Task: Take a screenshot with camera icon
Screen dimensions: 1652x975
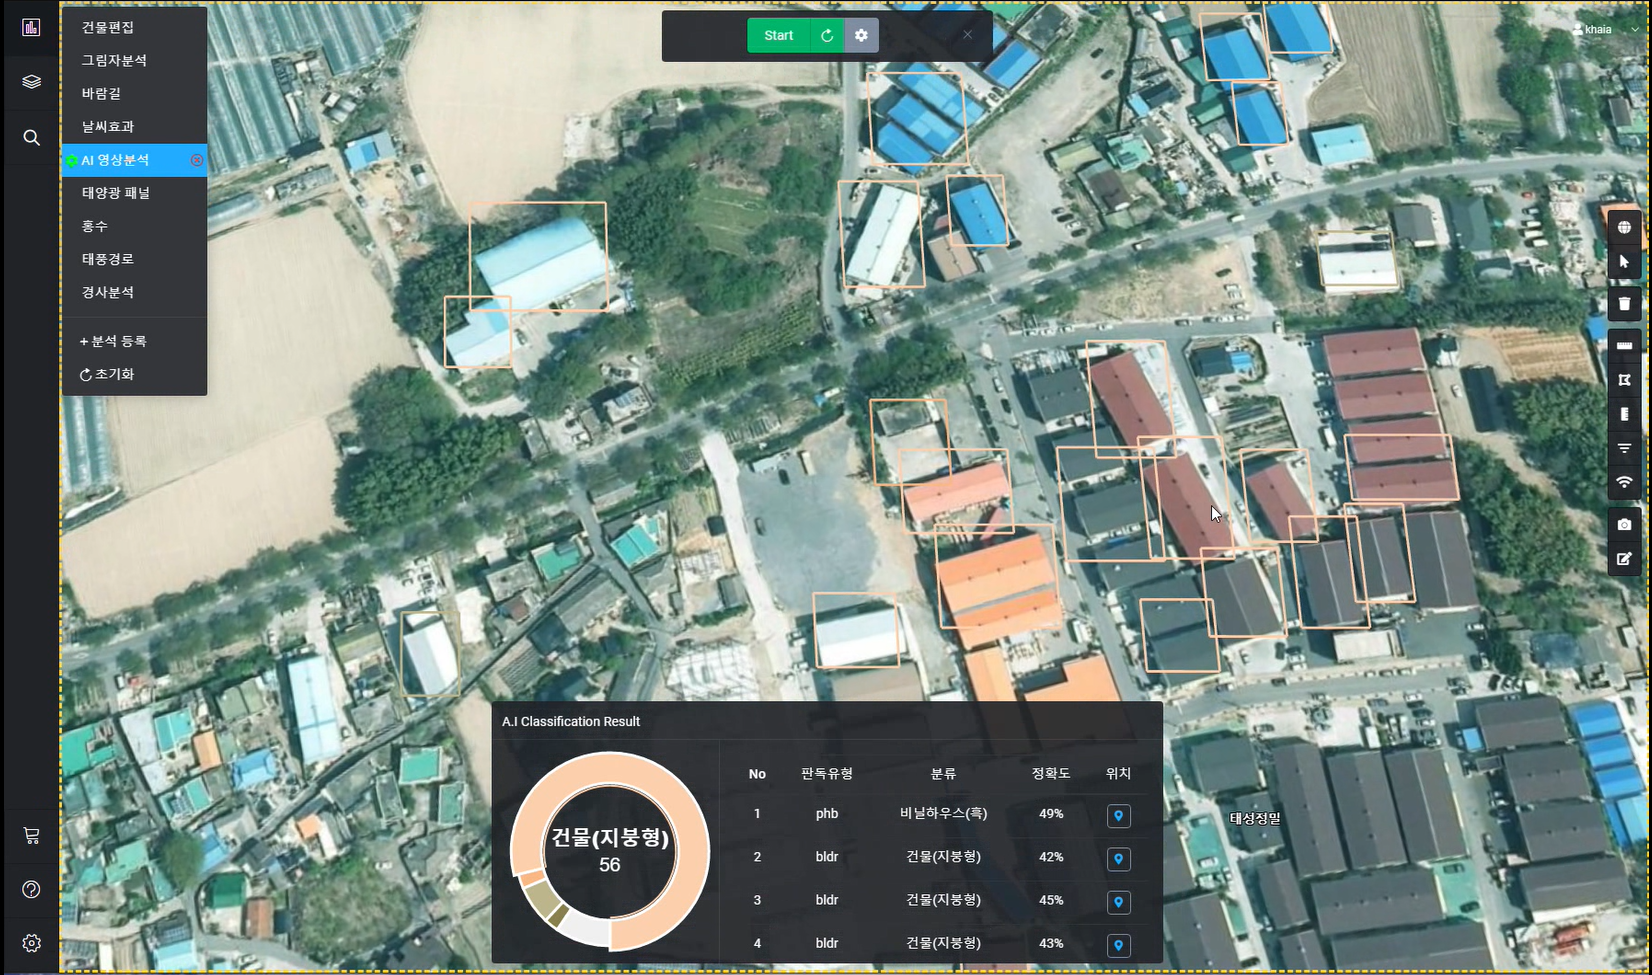Action: point(1624,525)
